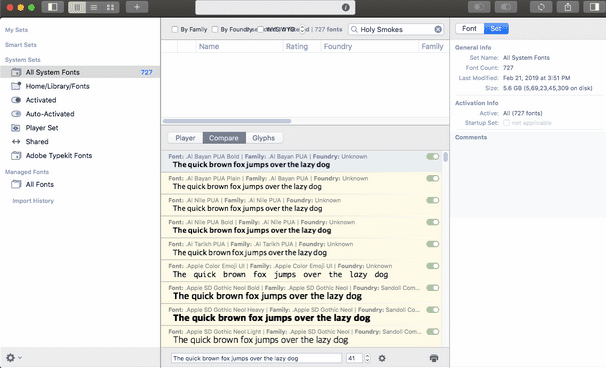Switch to the Font info tab
The image size is (606, 368).
469,29
